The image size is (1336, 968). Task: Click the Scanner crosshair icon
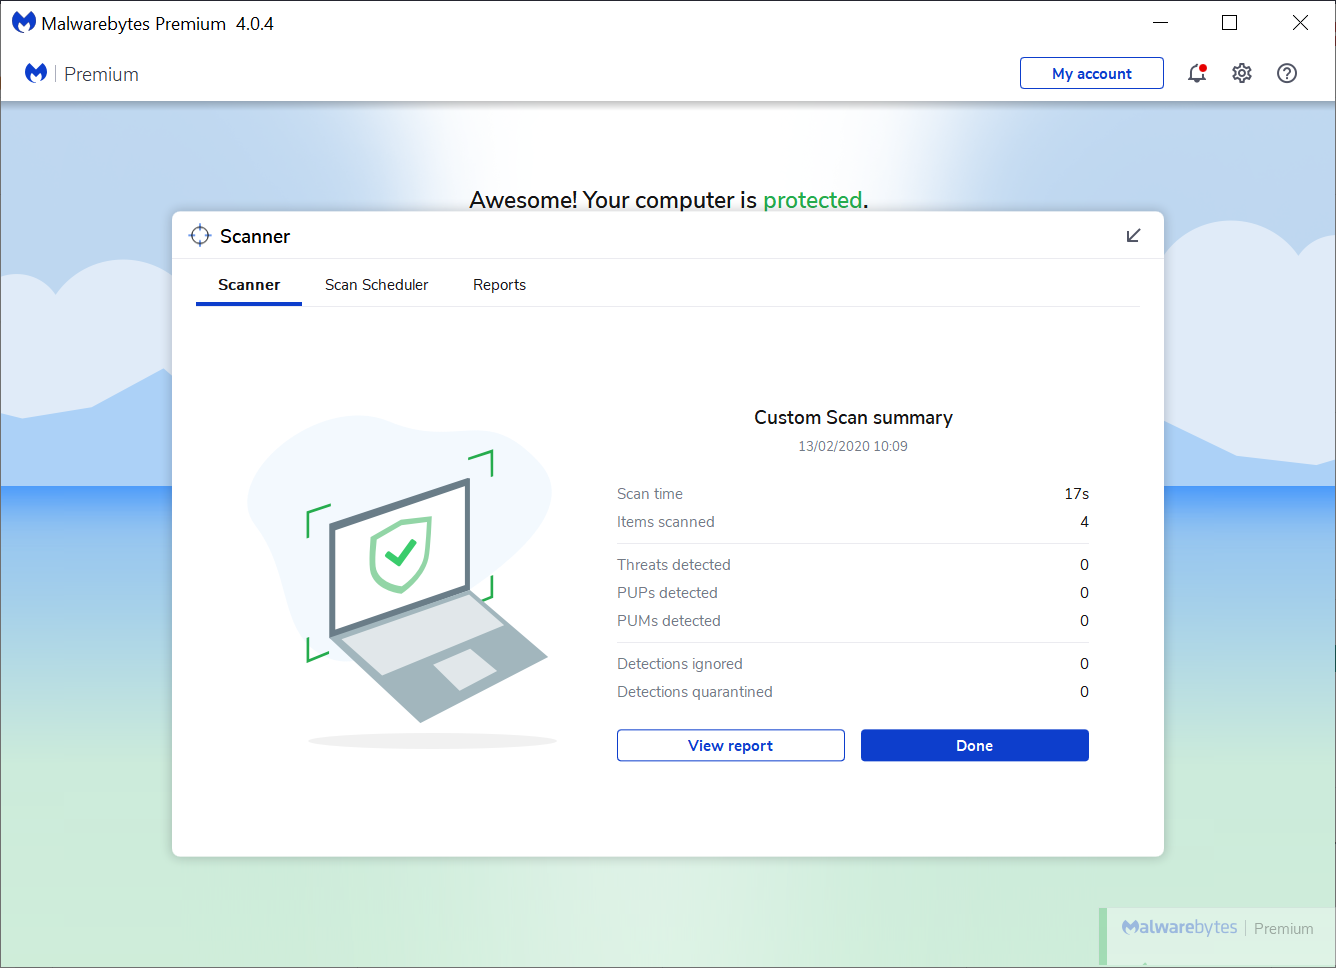[x=200, y=235]
